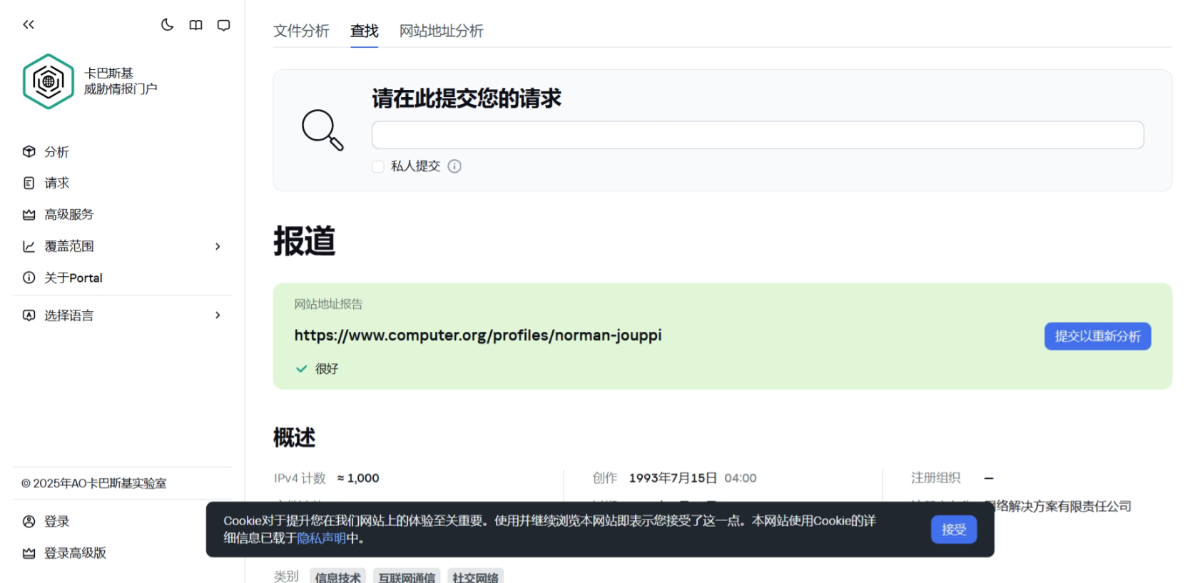Image resolution: width=1200 pixels, height=583 pixels.
Task: Accept cookies with 接受 button
Action: [954, 530]
